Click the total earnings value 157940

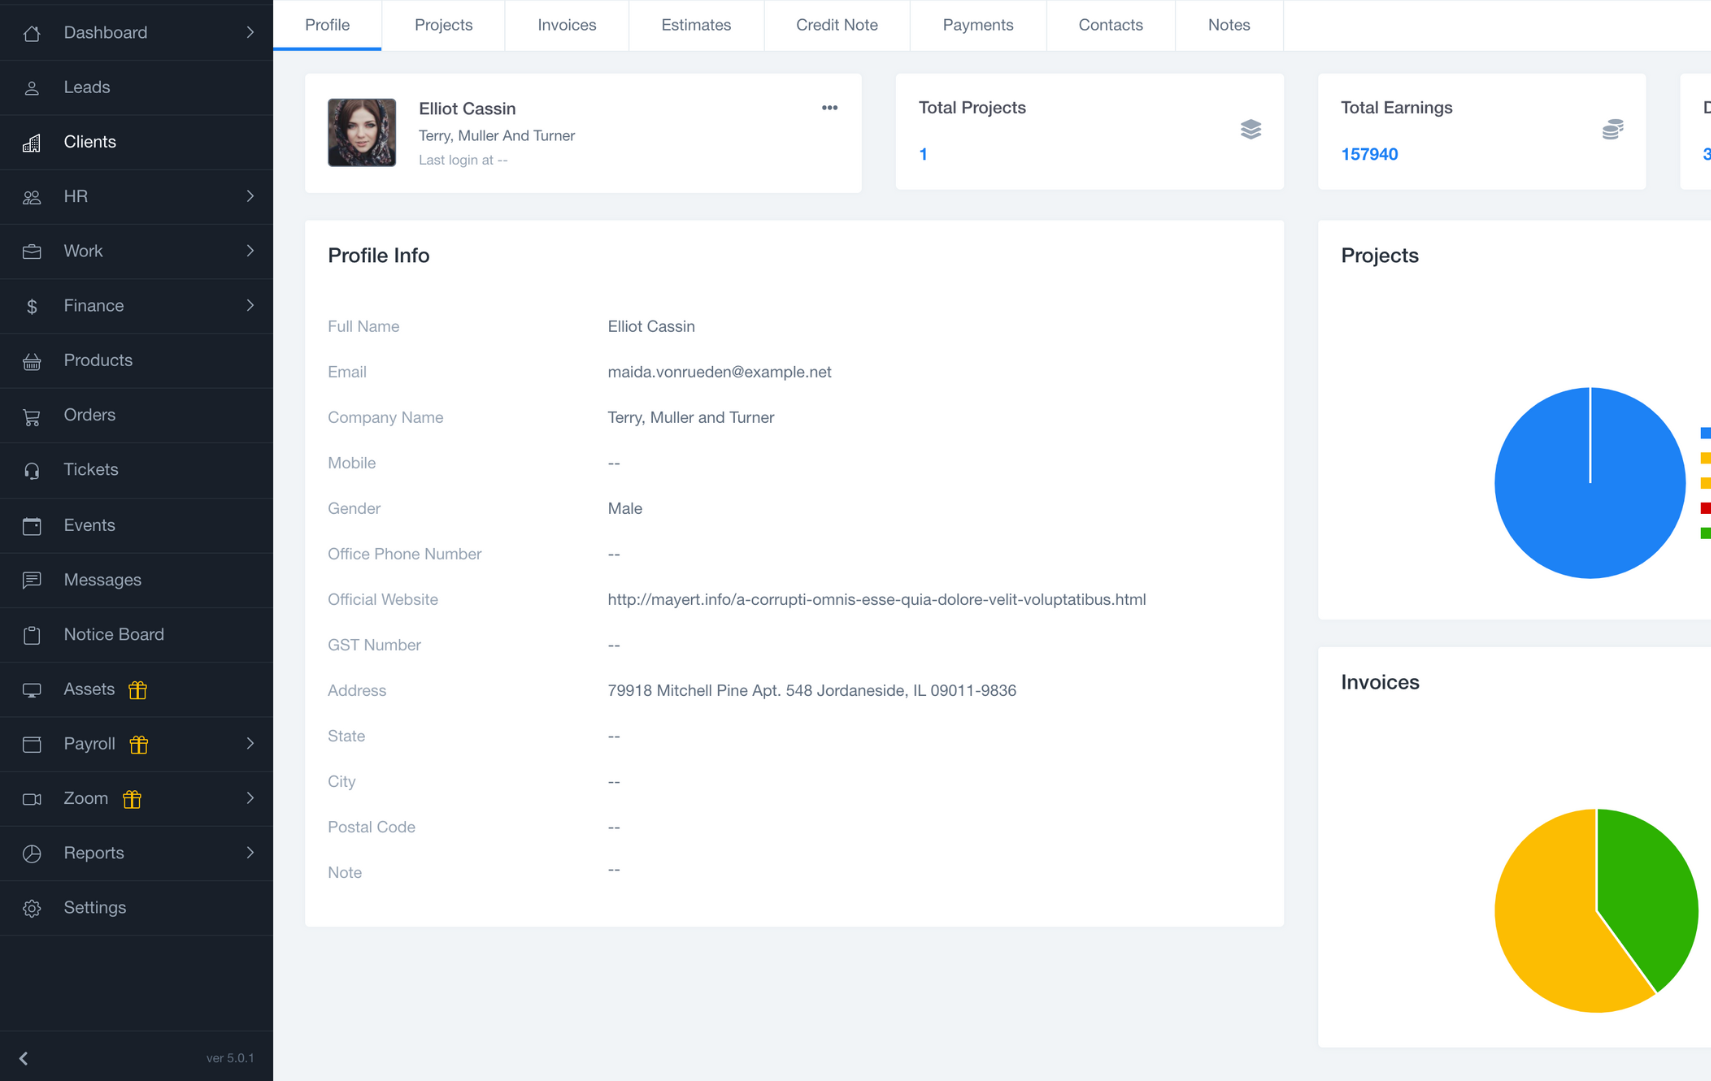1369,154
